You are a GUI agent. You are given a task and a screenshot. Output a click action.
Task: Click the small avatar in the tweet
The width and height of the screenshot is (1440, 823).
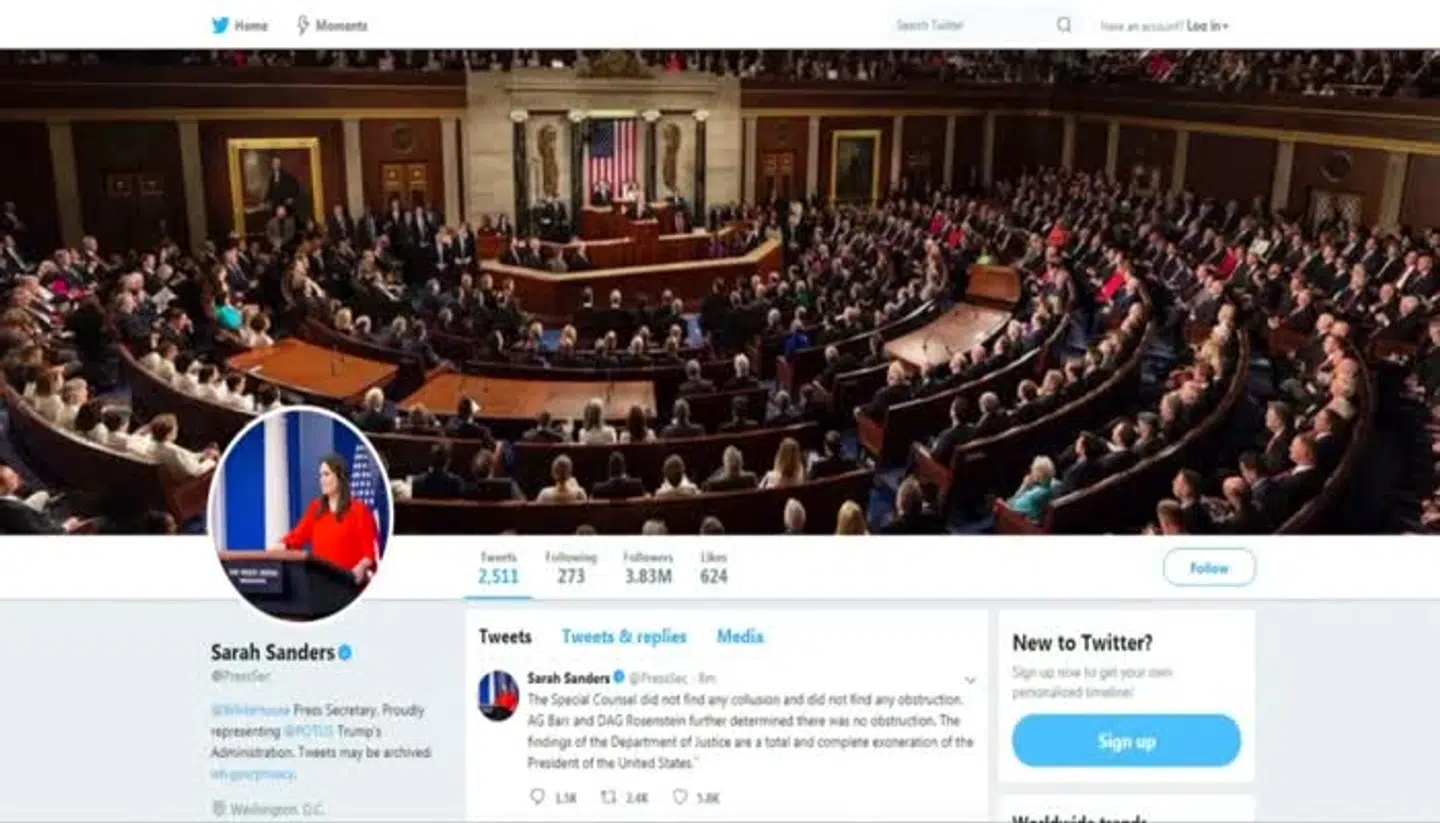tap(499, 696)
